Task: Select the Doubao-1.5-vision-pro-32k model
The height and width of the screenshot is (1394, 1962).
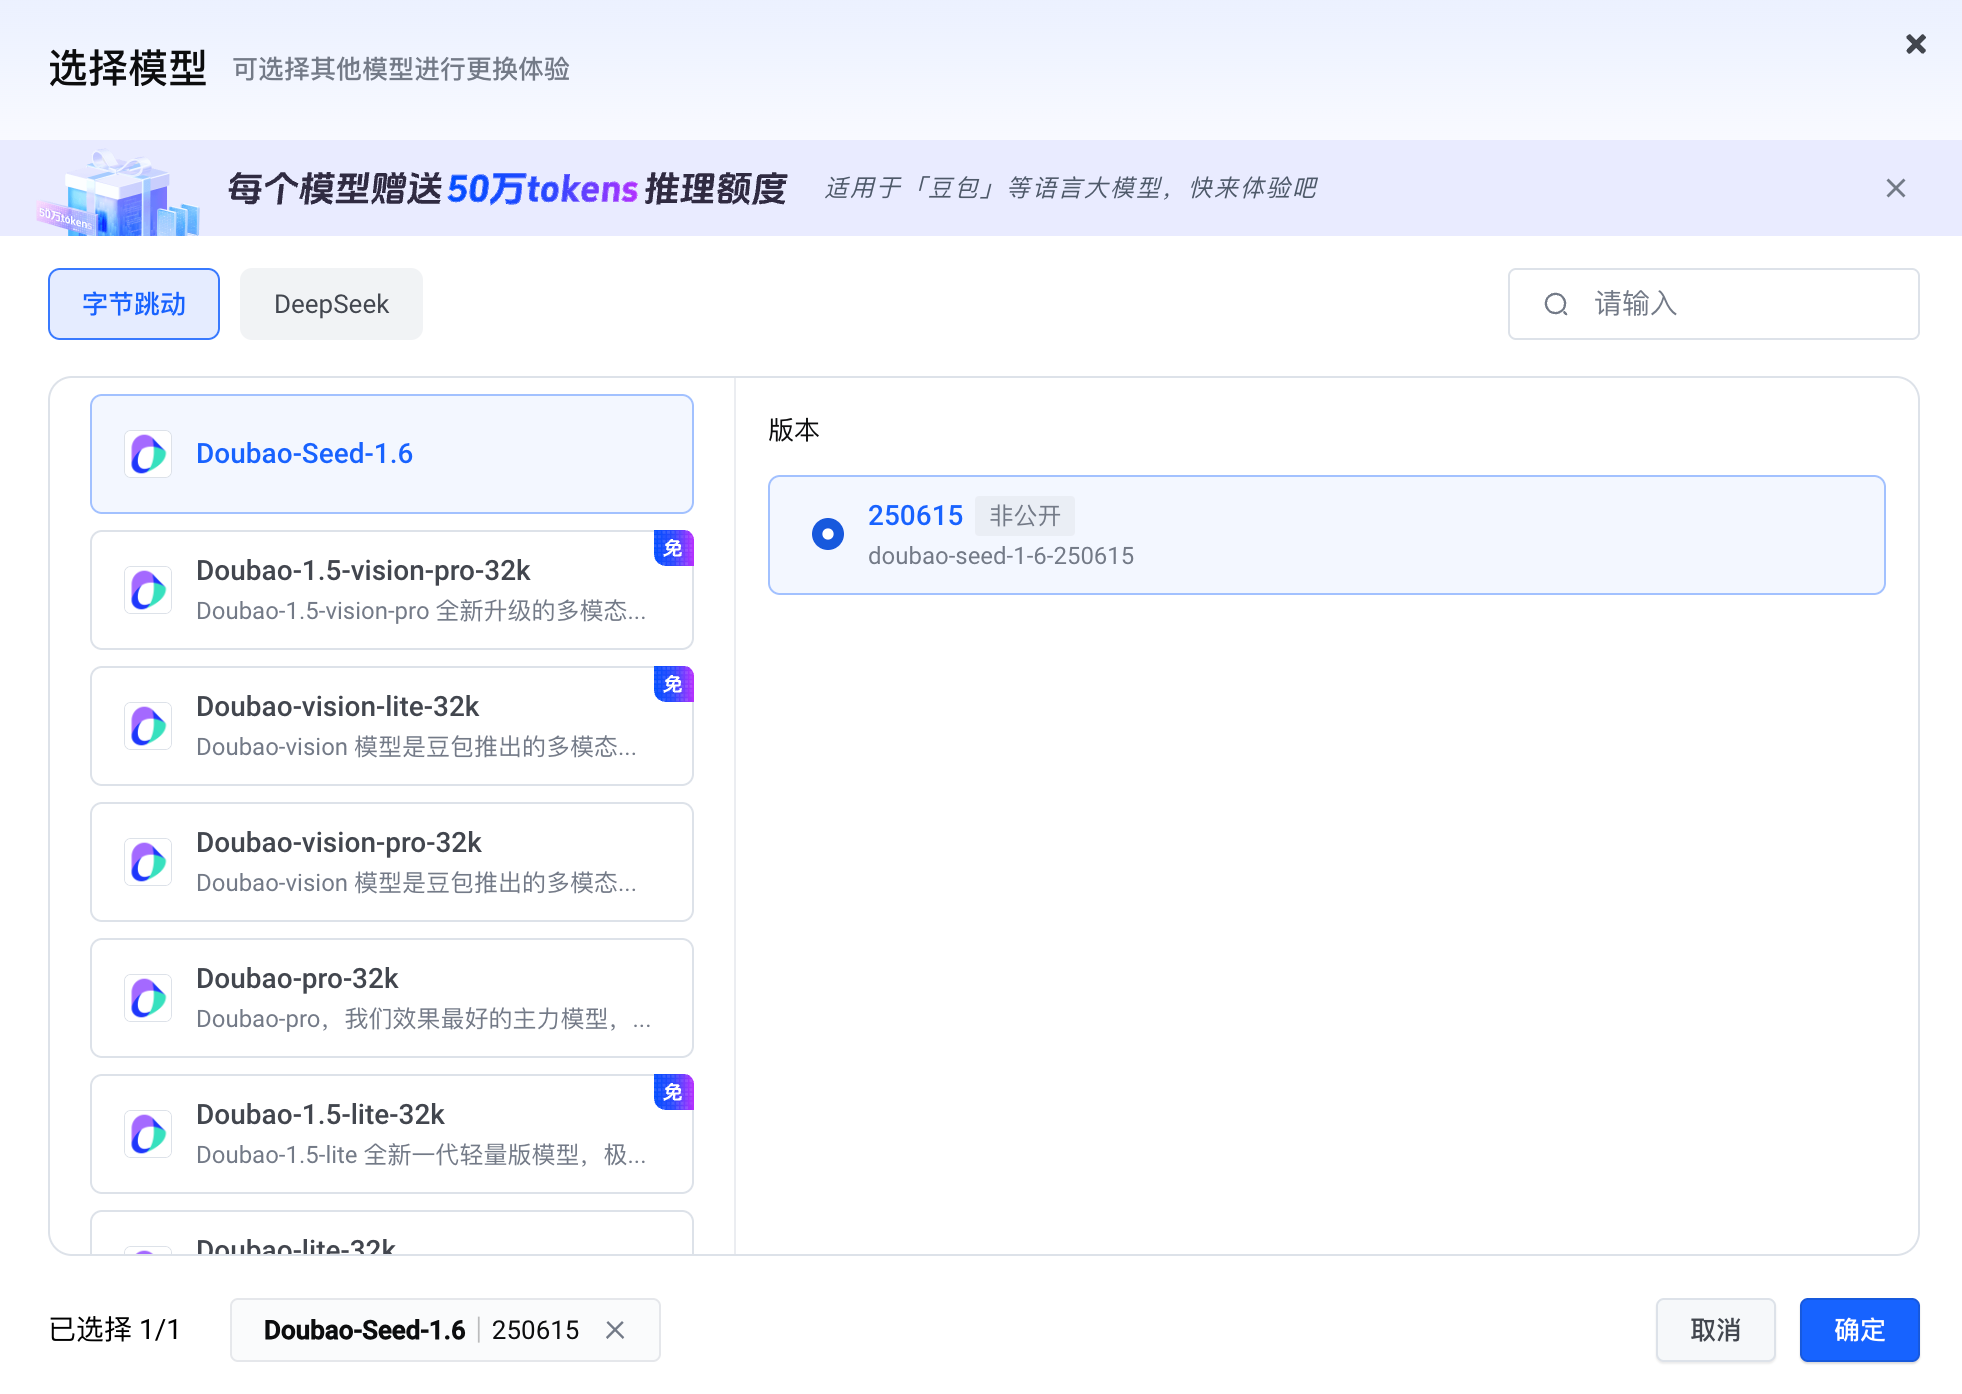Action: [392, 590]
